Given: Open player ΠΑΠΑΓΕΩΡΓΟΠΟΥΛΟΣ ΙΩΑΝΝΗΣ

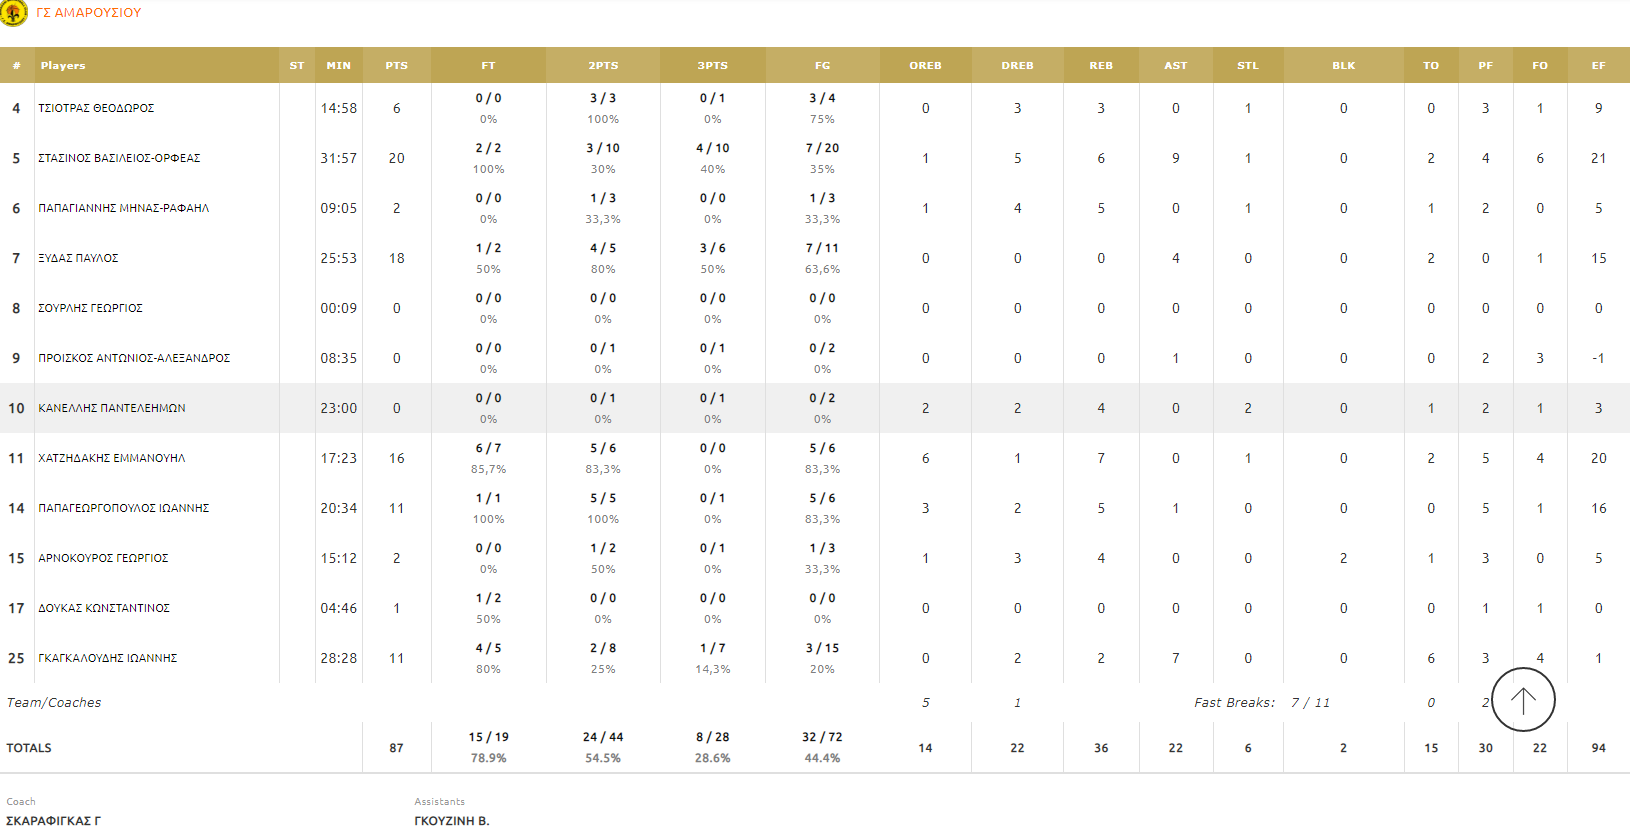Looking at the screenshot, I should pos(123,508).
